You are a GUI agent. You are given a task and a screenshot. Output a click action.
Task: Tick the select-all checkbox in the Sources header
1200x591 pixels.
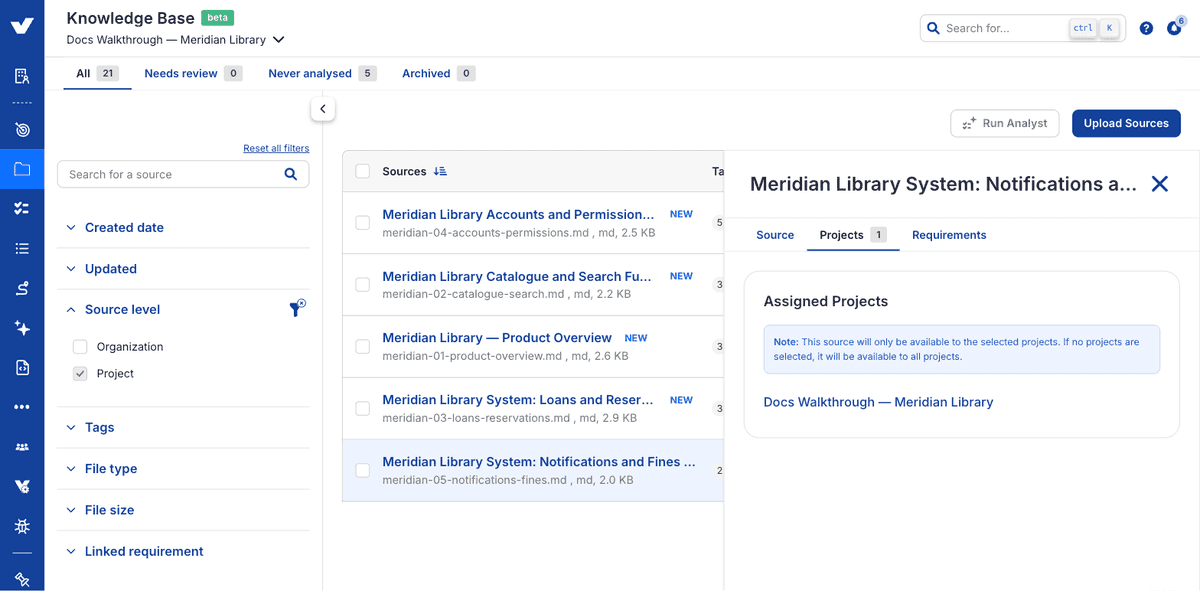coord(362,172)
